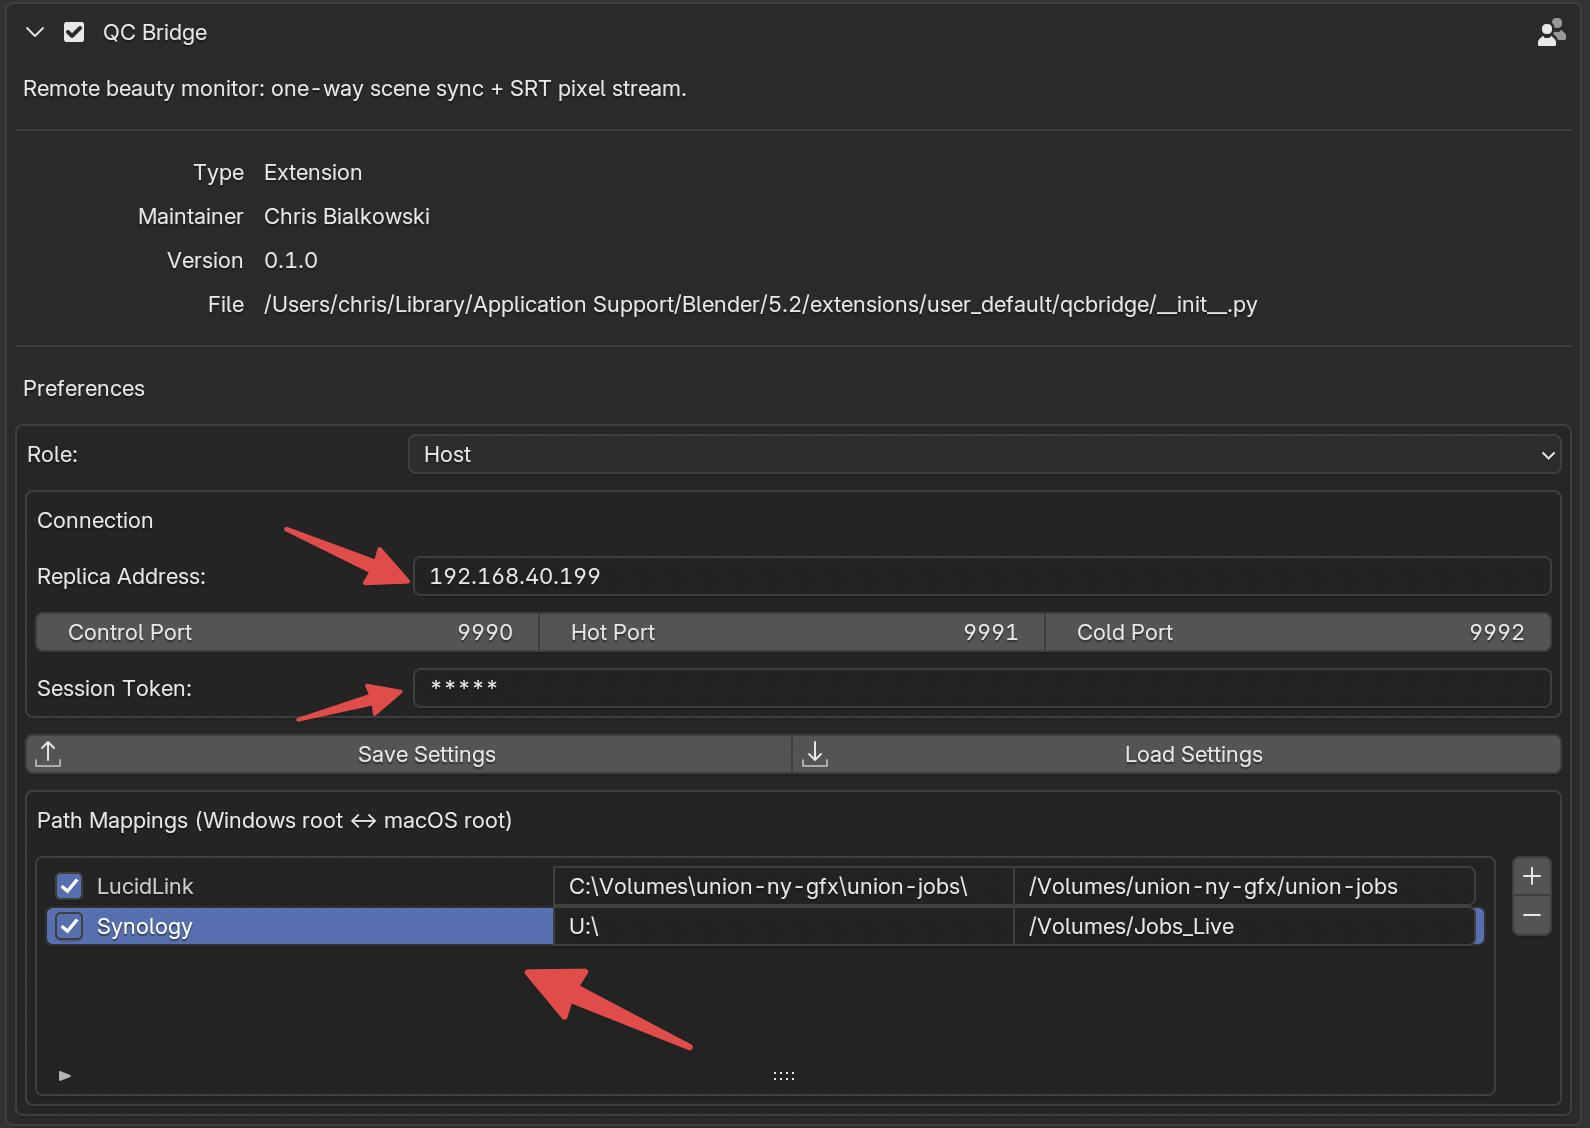Click the Load Settings button
Viewport: 1590px width, 1128px height.
point(1177,754)
